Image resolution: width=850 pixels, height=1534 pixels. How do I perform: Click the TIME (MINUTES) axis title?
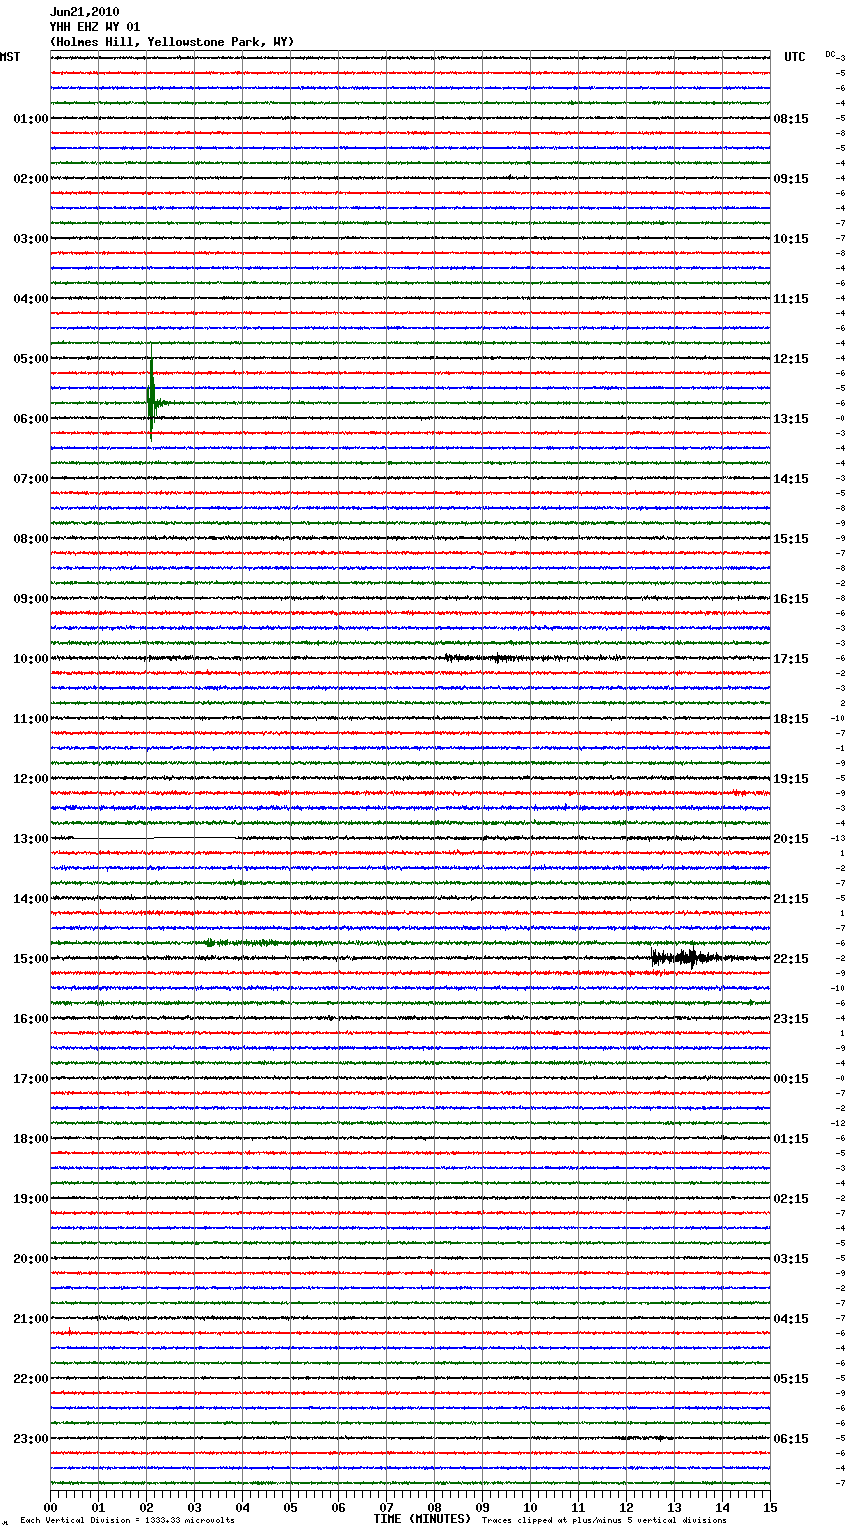point(422,1519)
